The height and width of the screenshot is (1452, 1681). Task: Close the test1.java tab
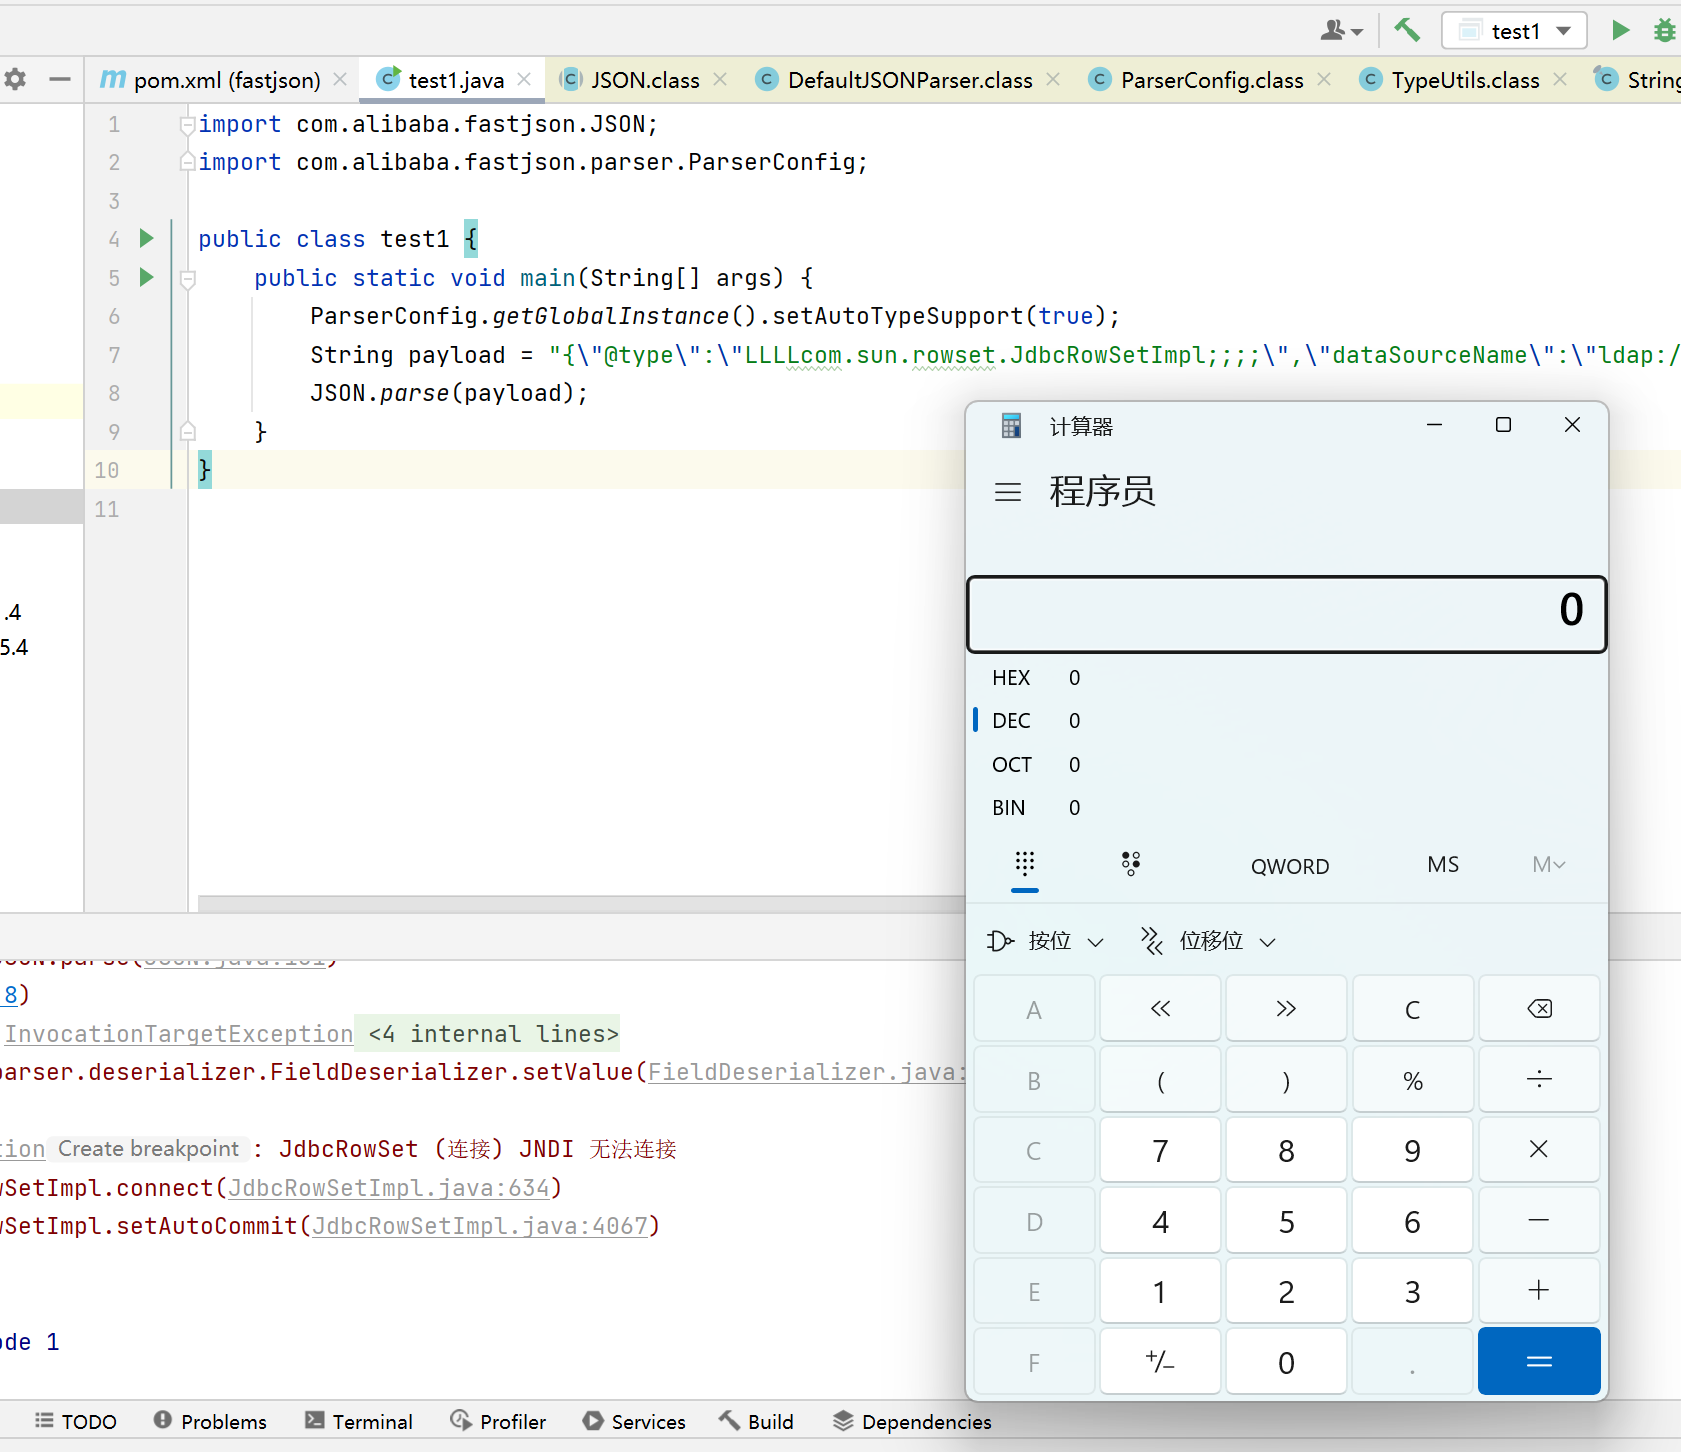[524, 80]
